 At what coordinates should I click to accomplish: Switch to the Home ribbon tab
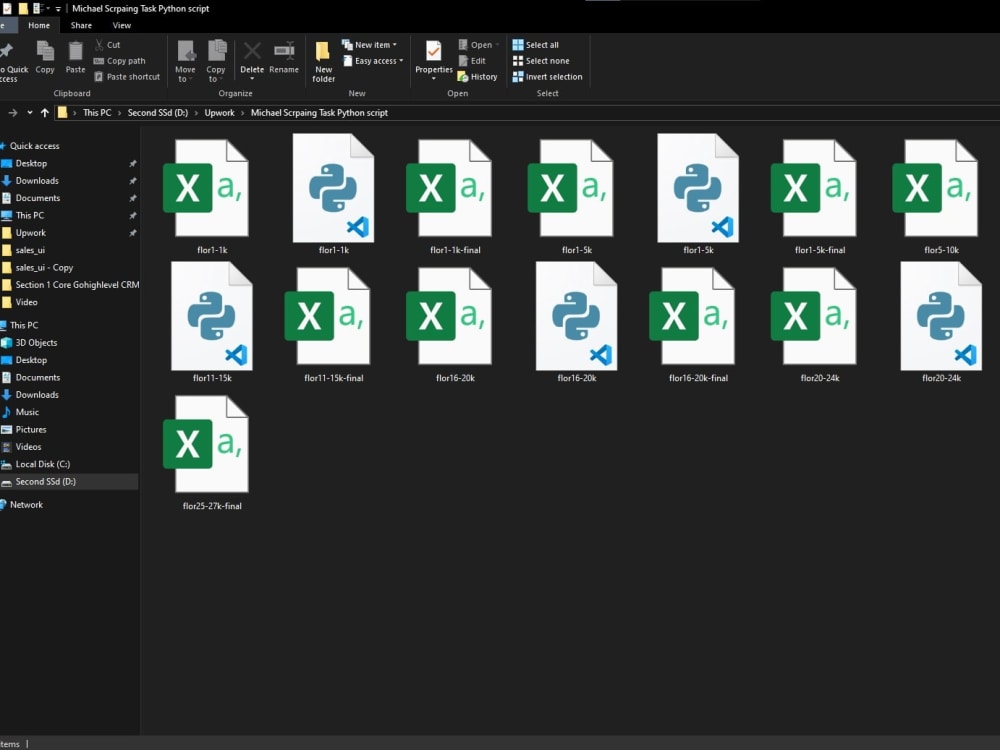pos(39,26)
